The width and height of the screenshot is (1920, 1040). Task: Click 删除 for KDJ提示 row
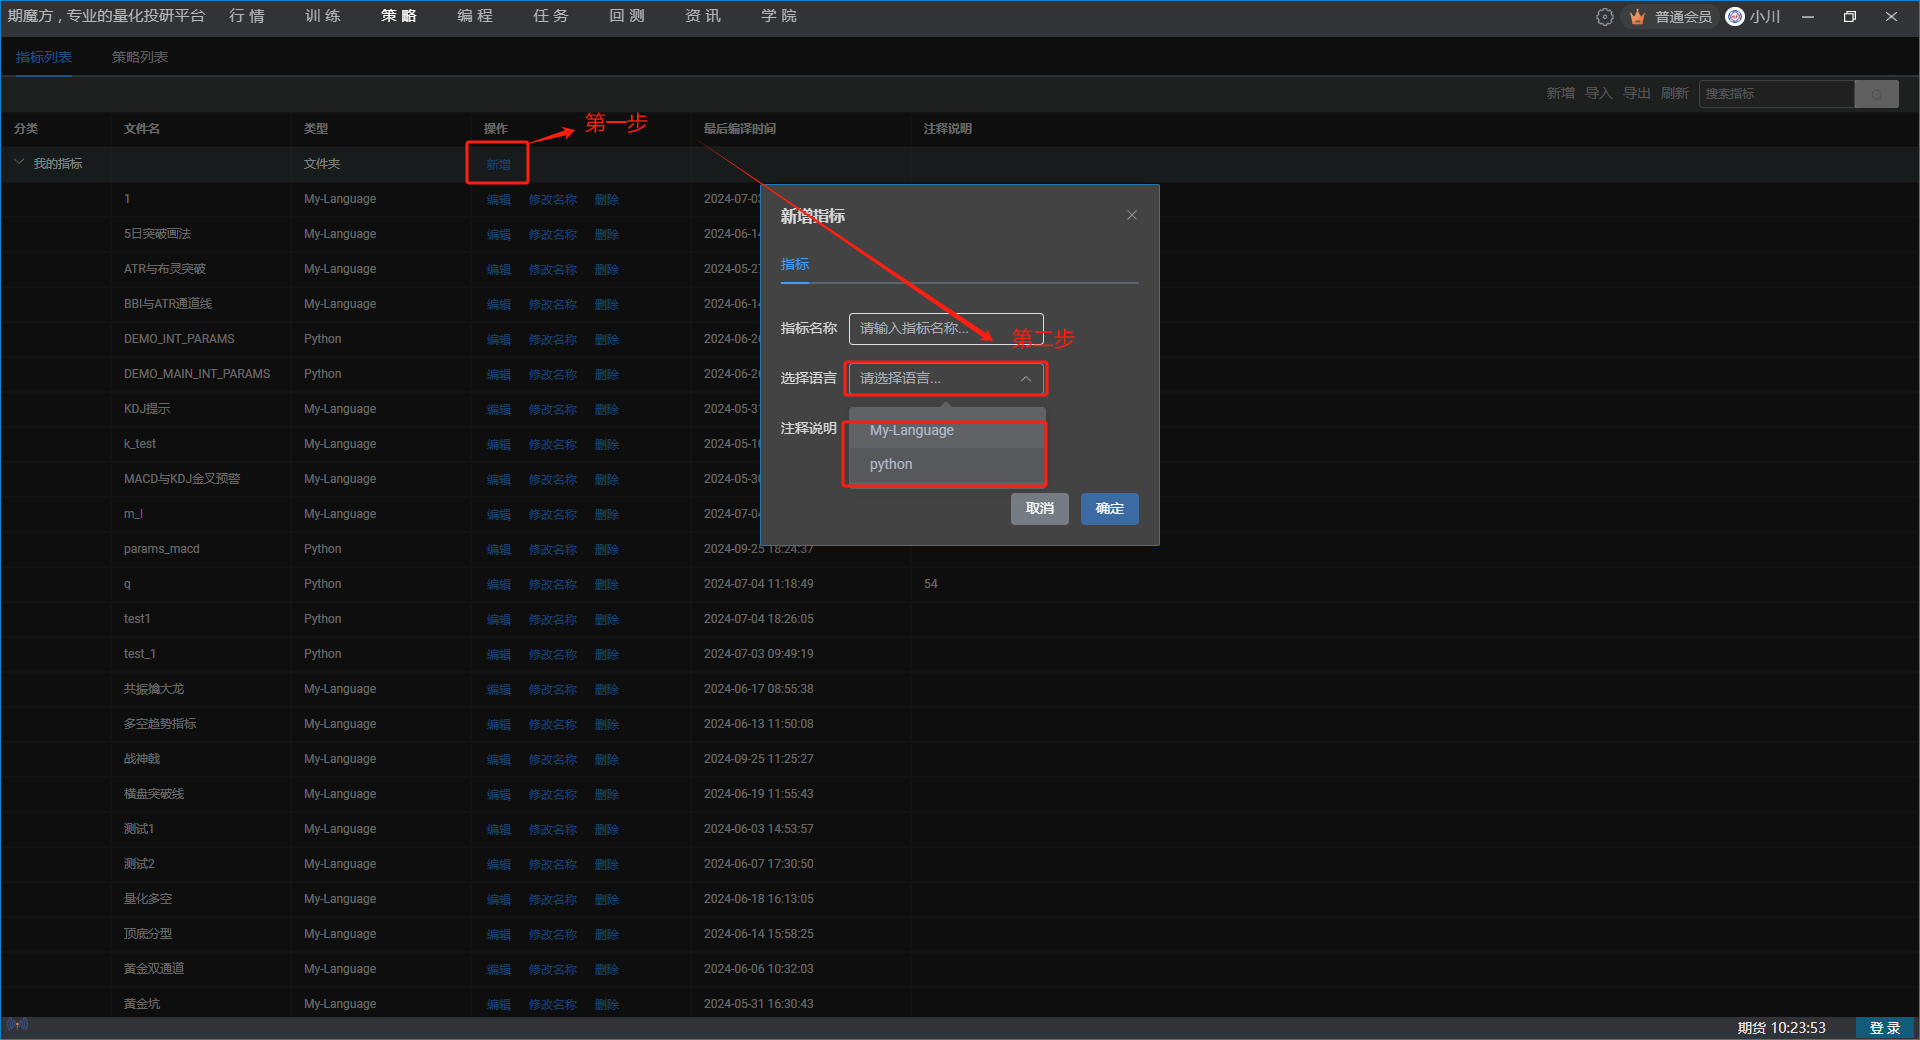(606, 410)
